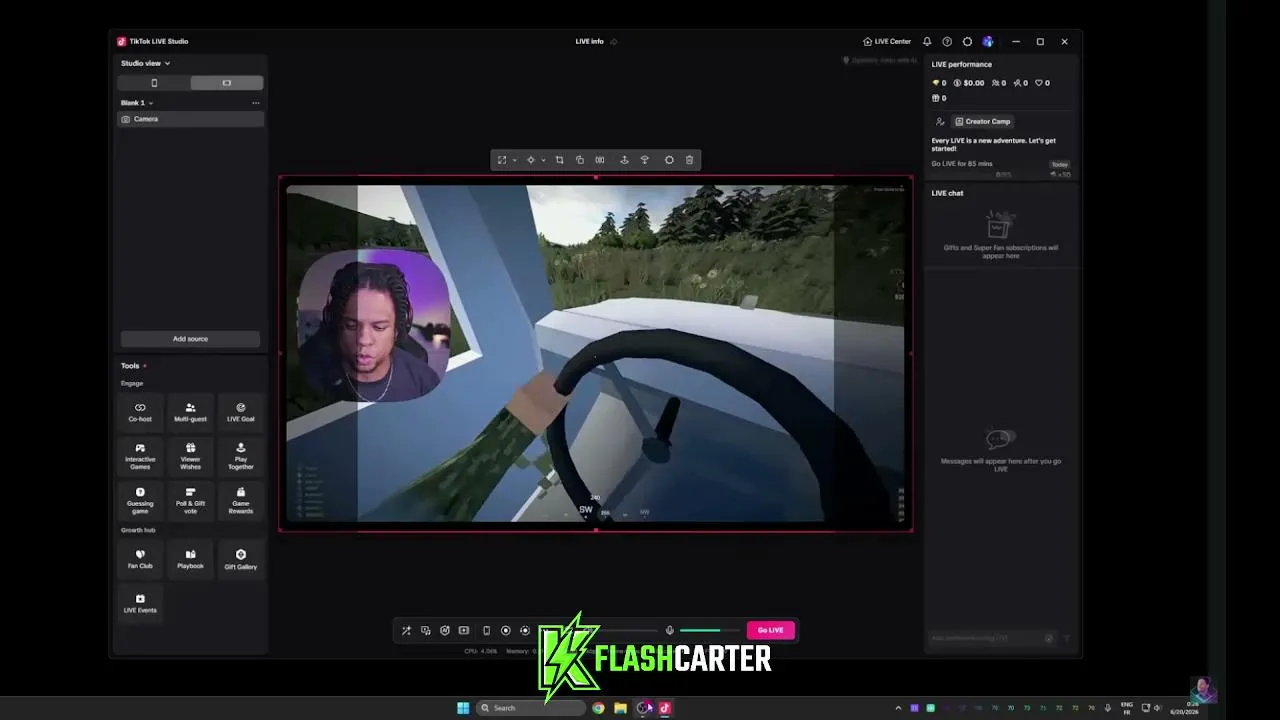This screenshot has height=720, width=1280.
Task: Delete the selected source
Action: (689, 160)
